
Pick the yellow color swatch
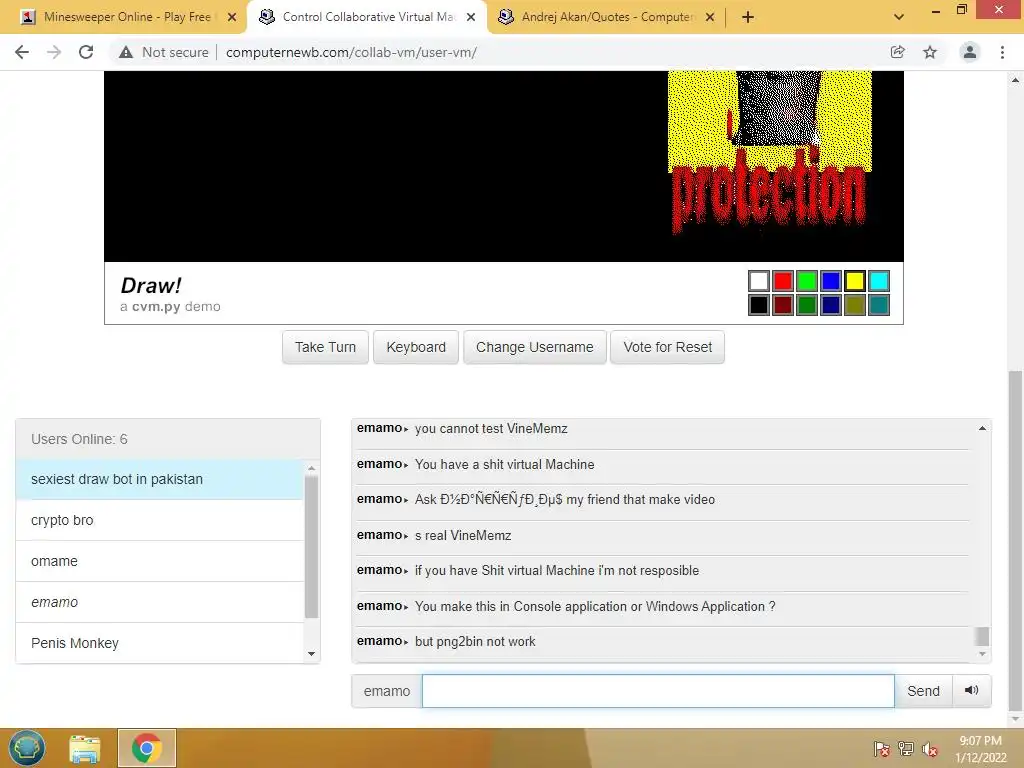click(x=855, y=281)
